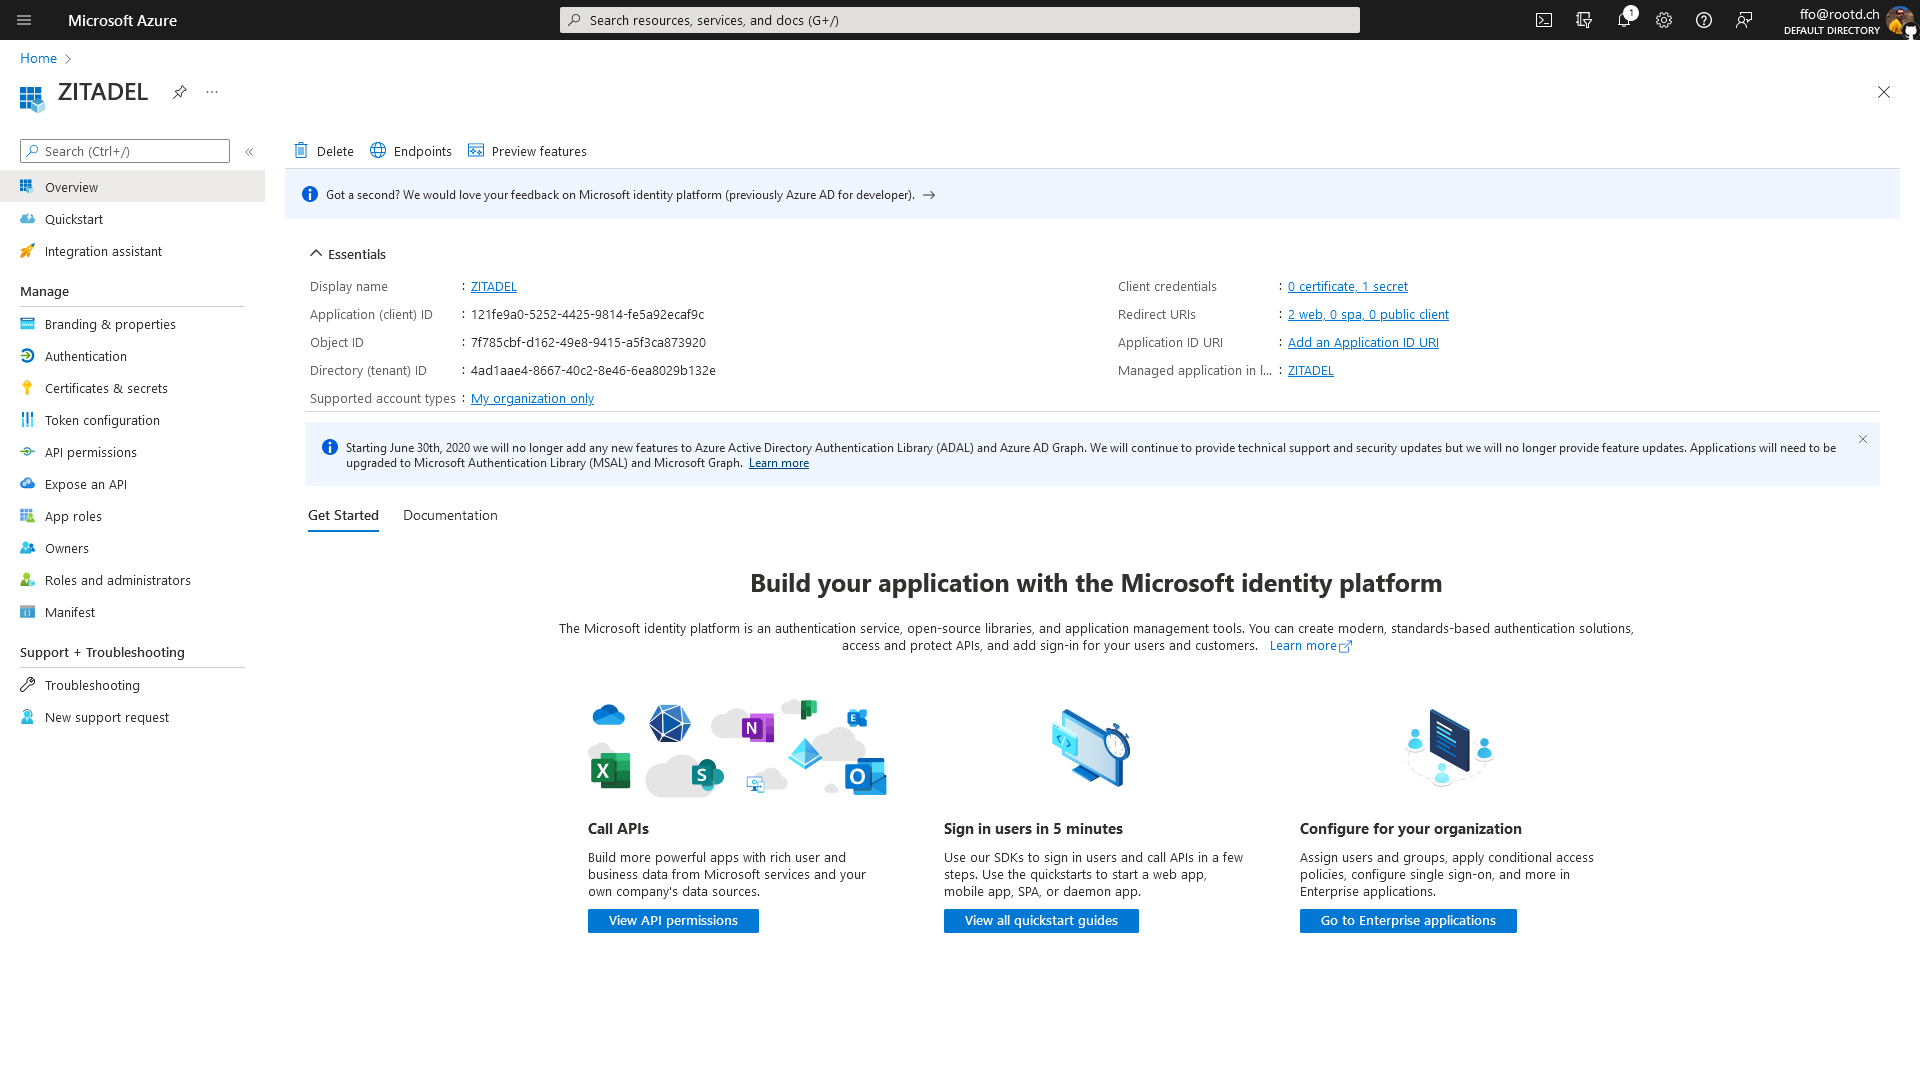Select the Get Started tab
Image resolution: width=1920 pixels, height=1080 pixels.
[x=343, y=514]
